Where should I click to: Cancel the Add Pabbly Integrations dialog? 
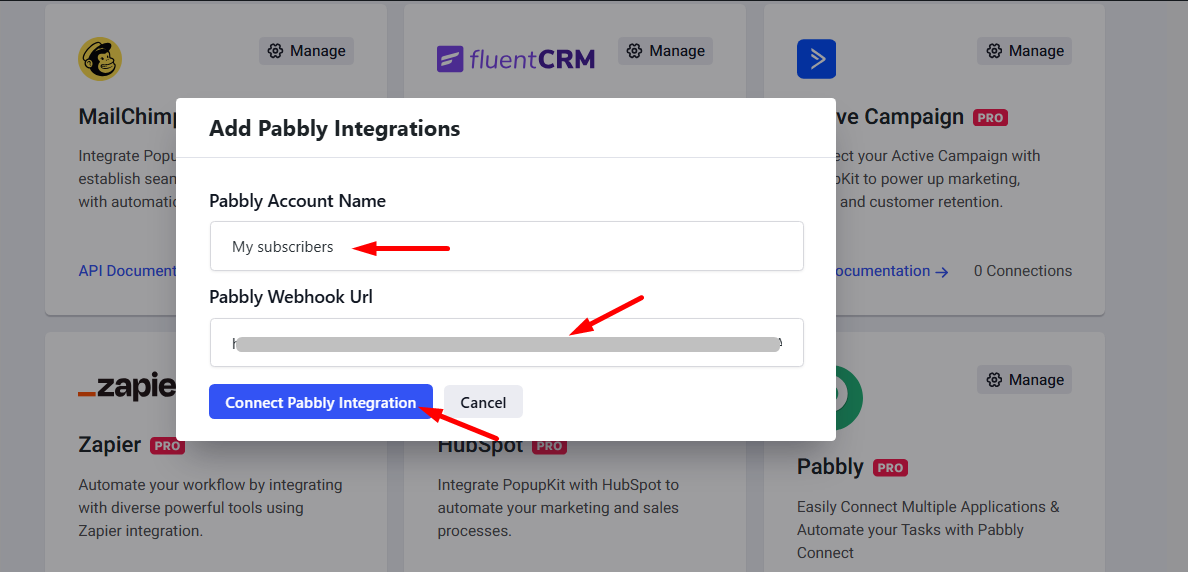pyautogui.click(x=483, y=402)
